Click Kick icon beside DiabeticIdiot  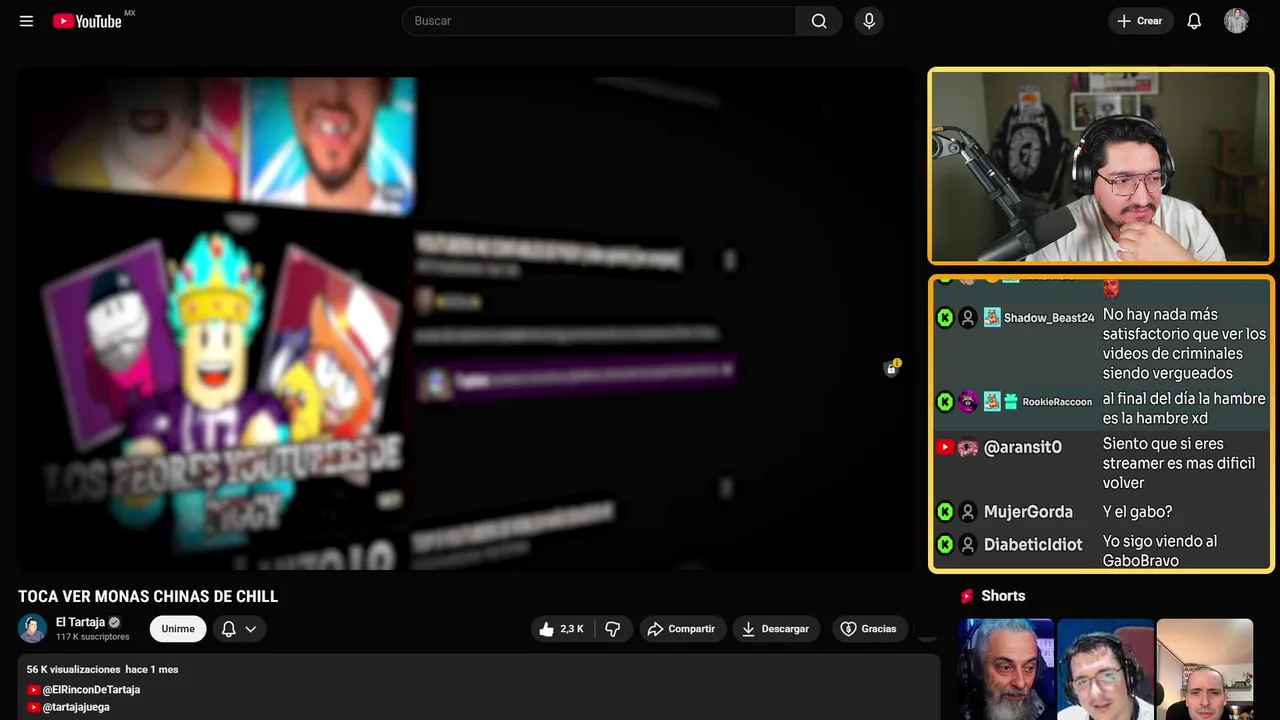coord(945,545)
